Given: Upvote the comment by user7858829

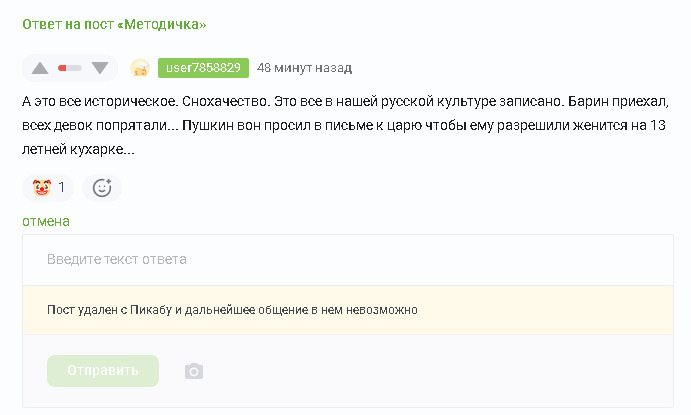Looking at the screenshot, I should [x=40, y=68].
